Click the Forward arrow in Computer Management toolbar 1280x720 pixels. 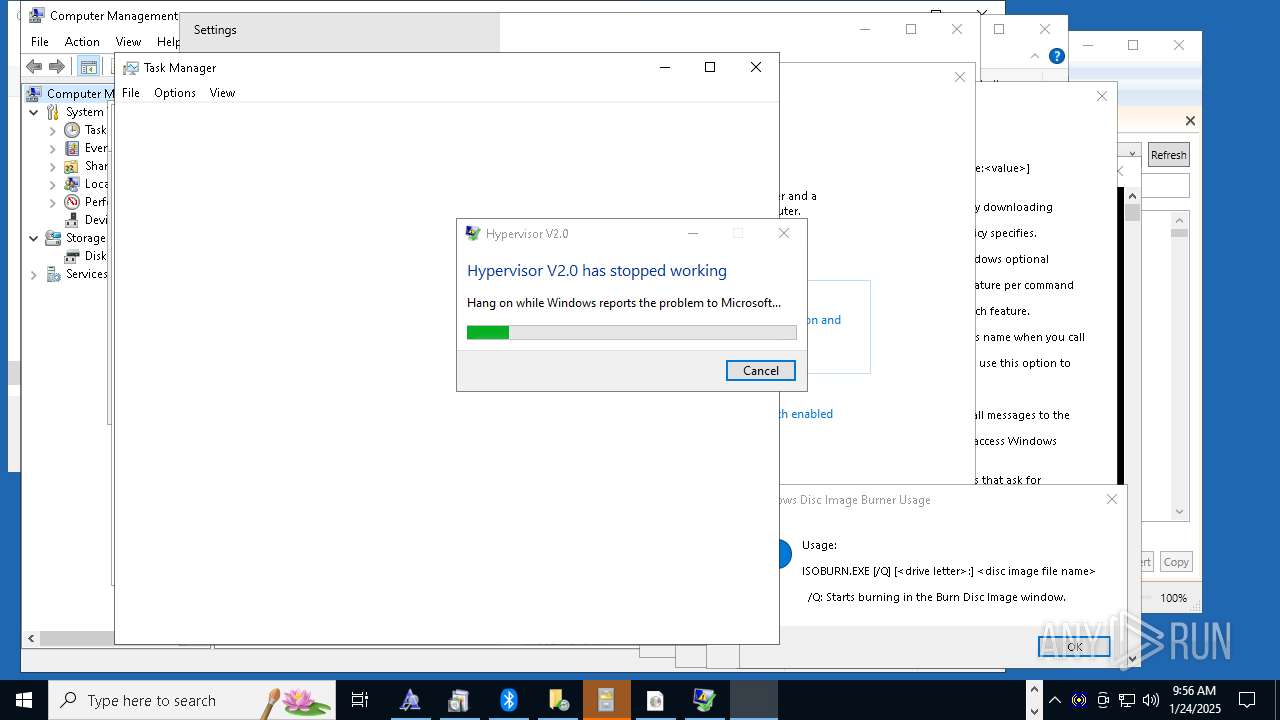pos(57,67)
